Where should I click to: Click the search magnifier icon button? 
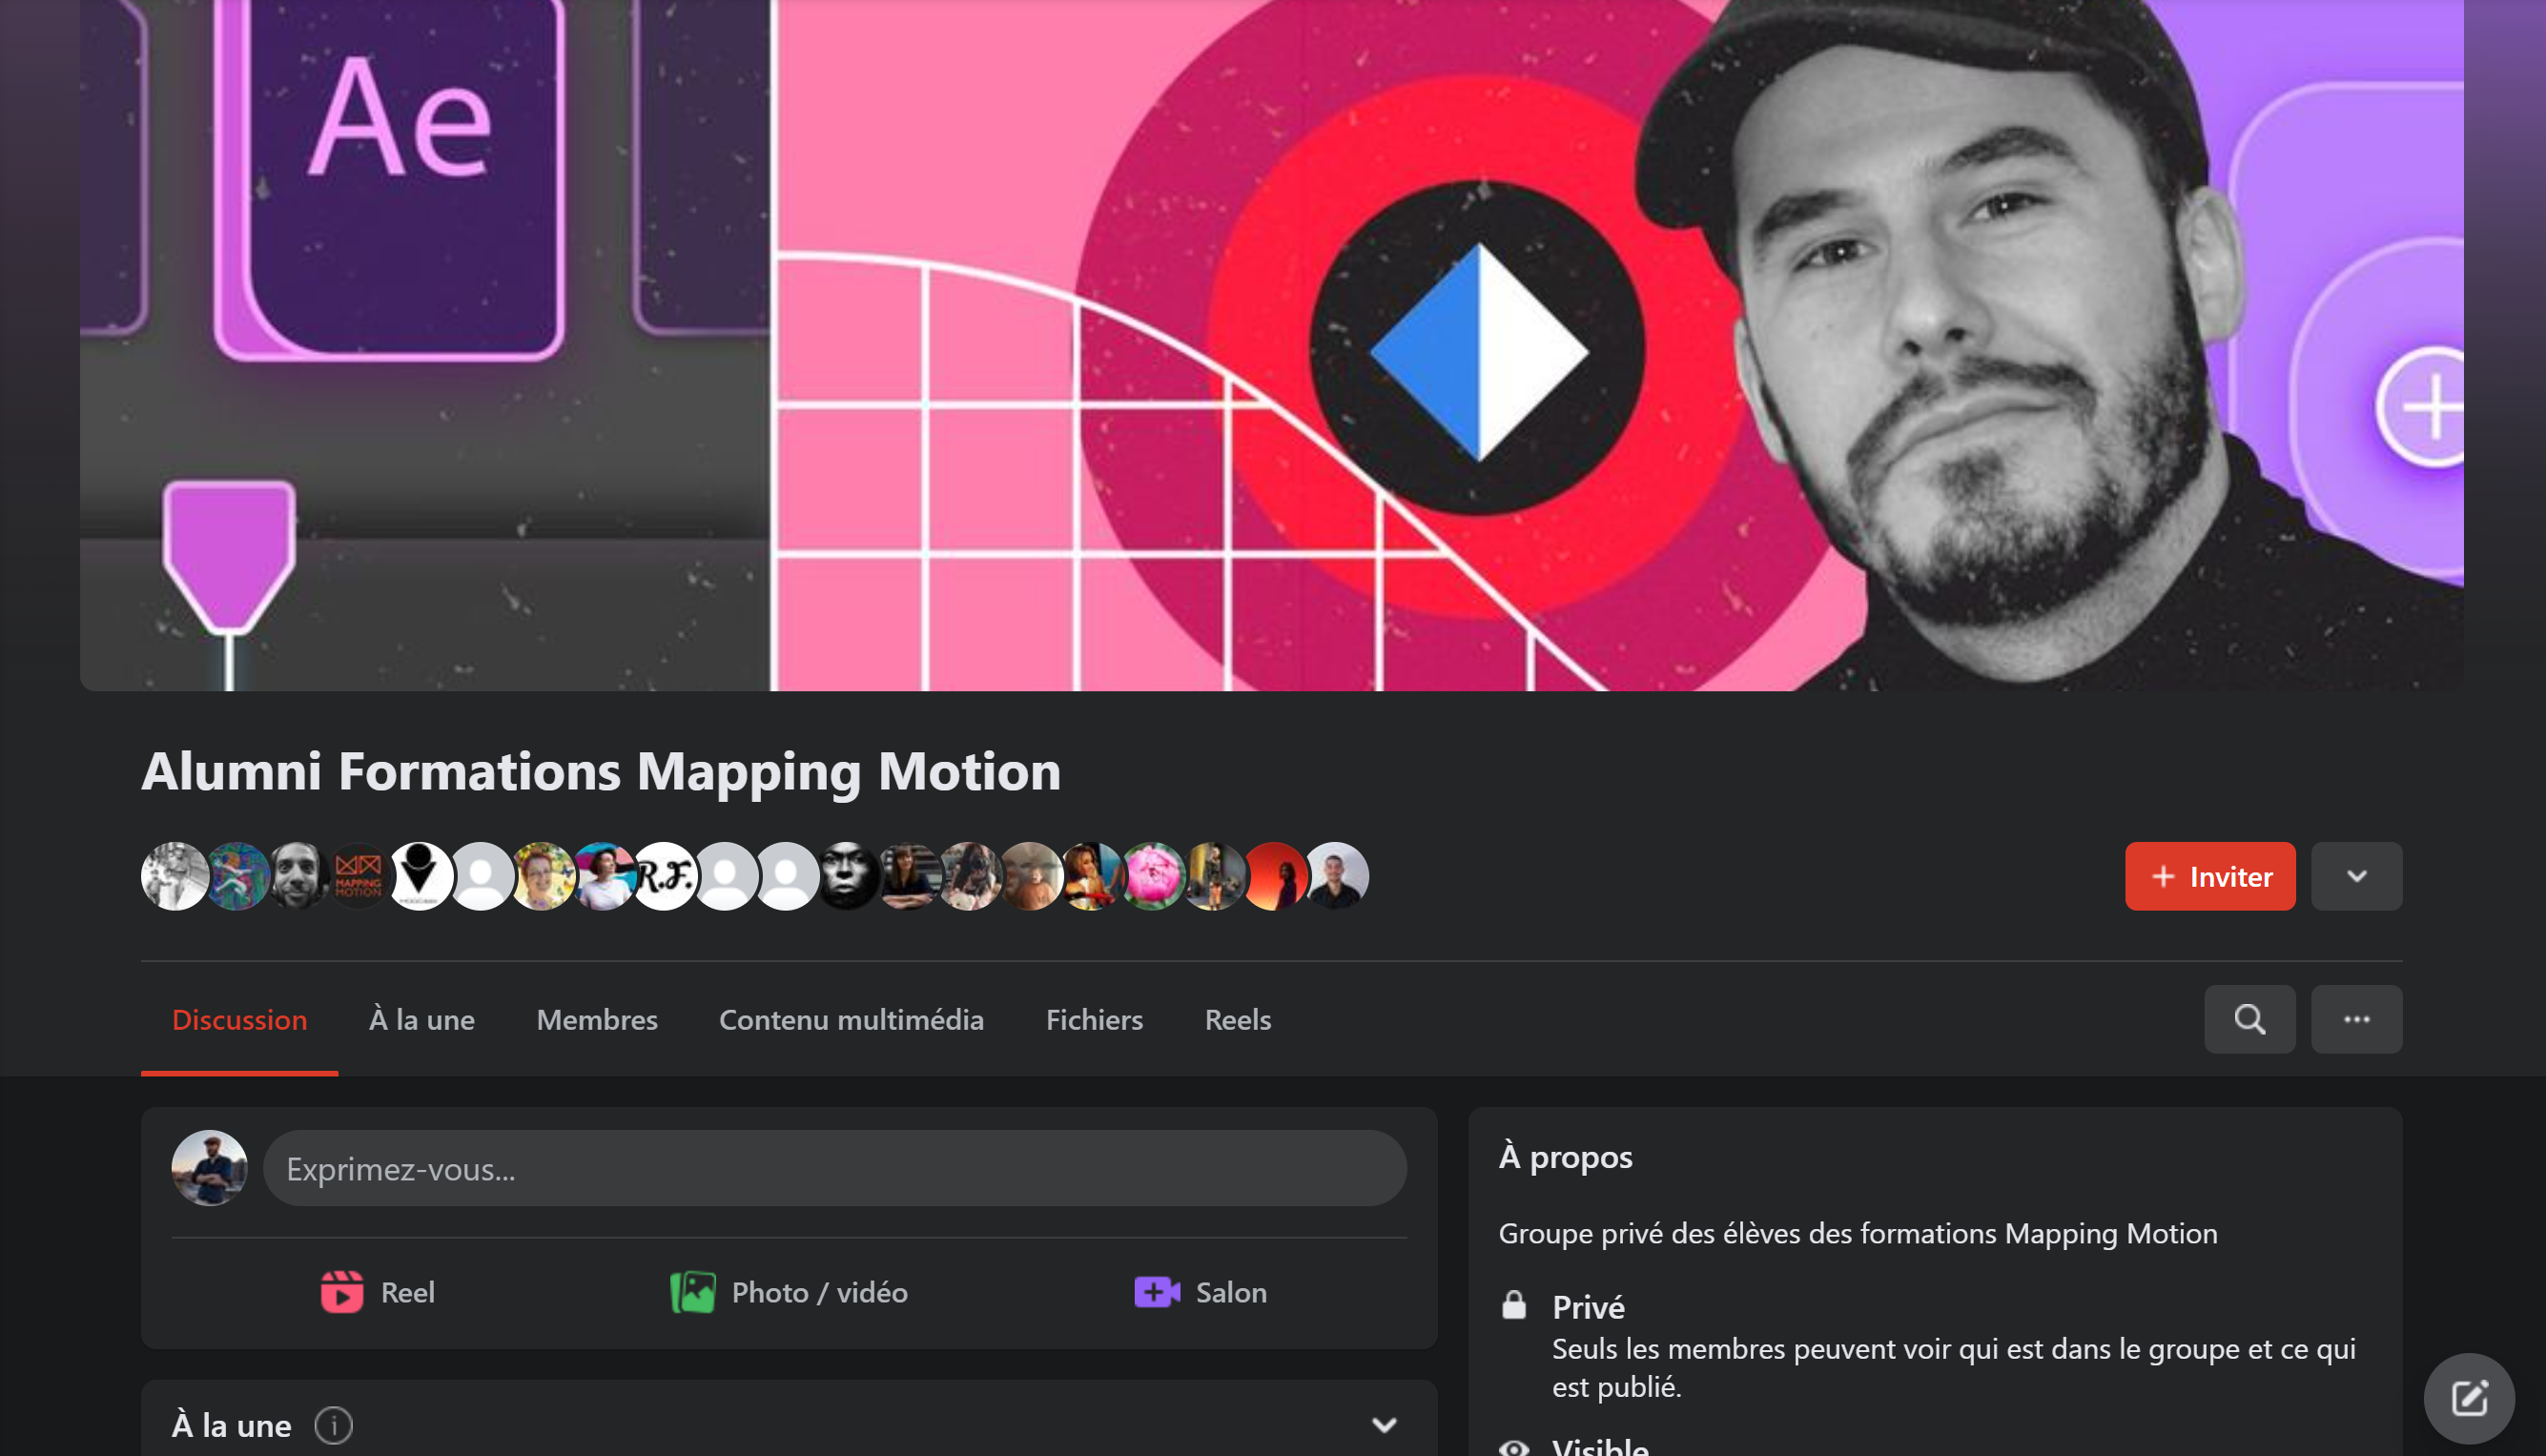[x=2249, y=1019]
